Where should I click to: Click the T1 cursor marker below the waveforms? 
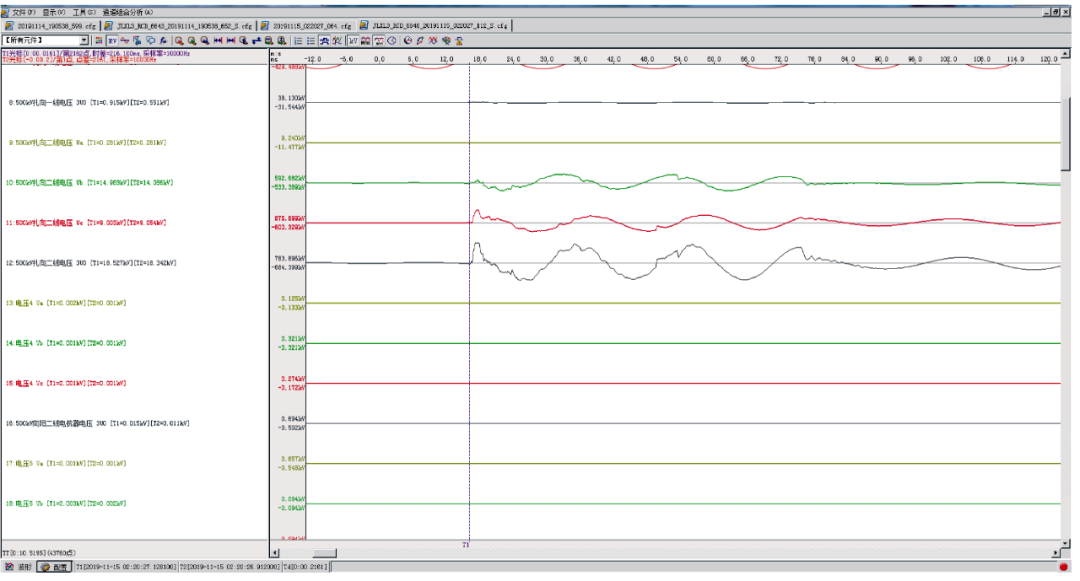pos(466,545)
